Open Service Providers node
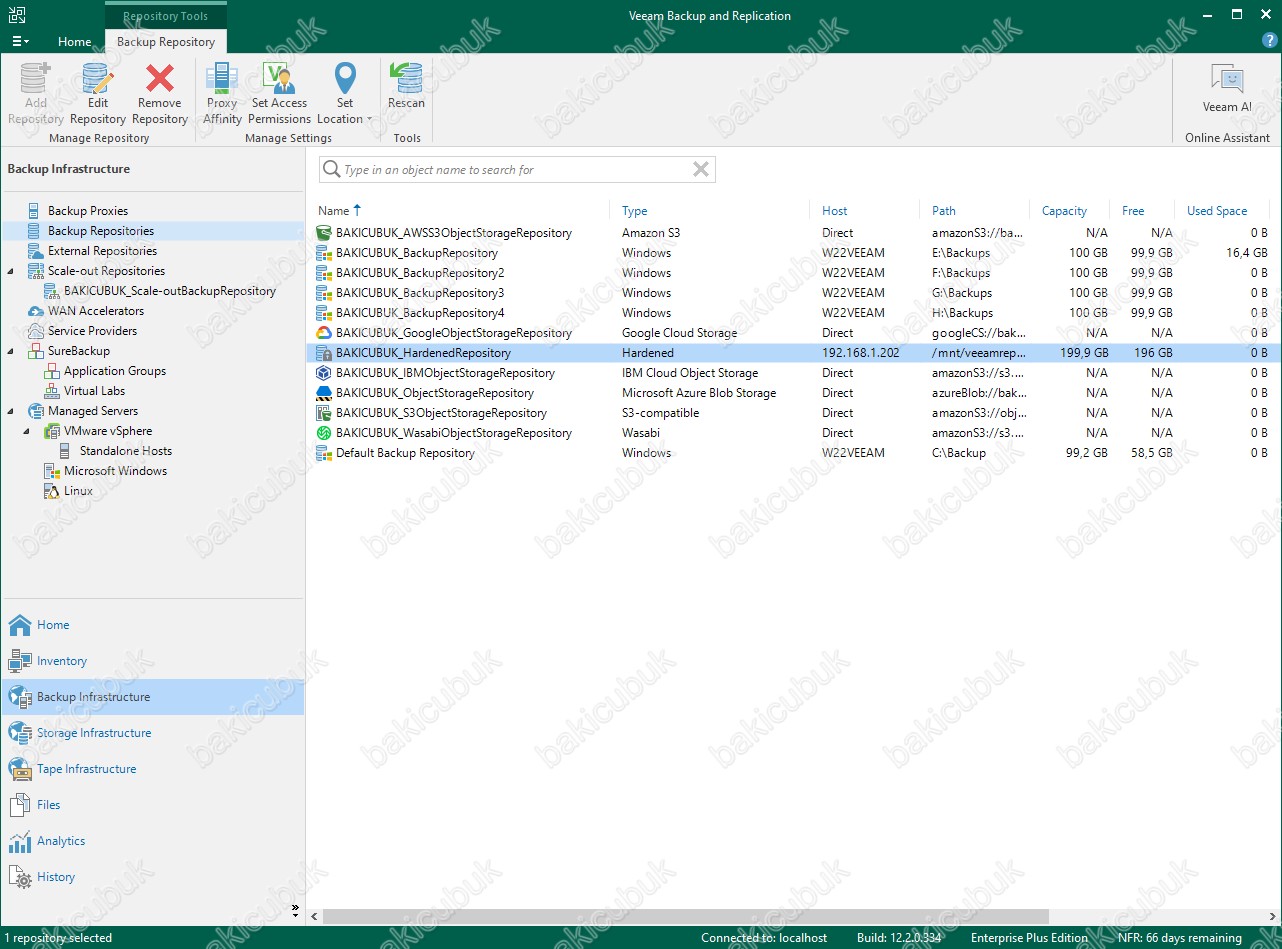 click(x=92, y=331)
